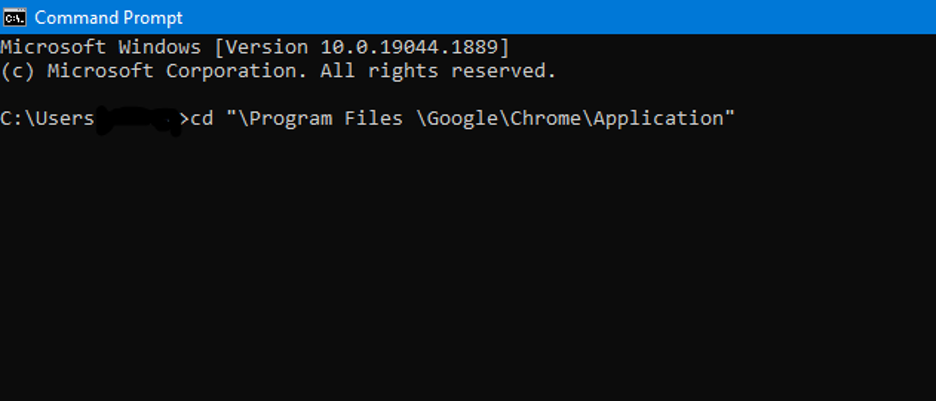Image resolution: width=936 pixels, height=402 pixels.
Task: Open the Command Prompt system menu icon
Action: click(14, 17)
